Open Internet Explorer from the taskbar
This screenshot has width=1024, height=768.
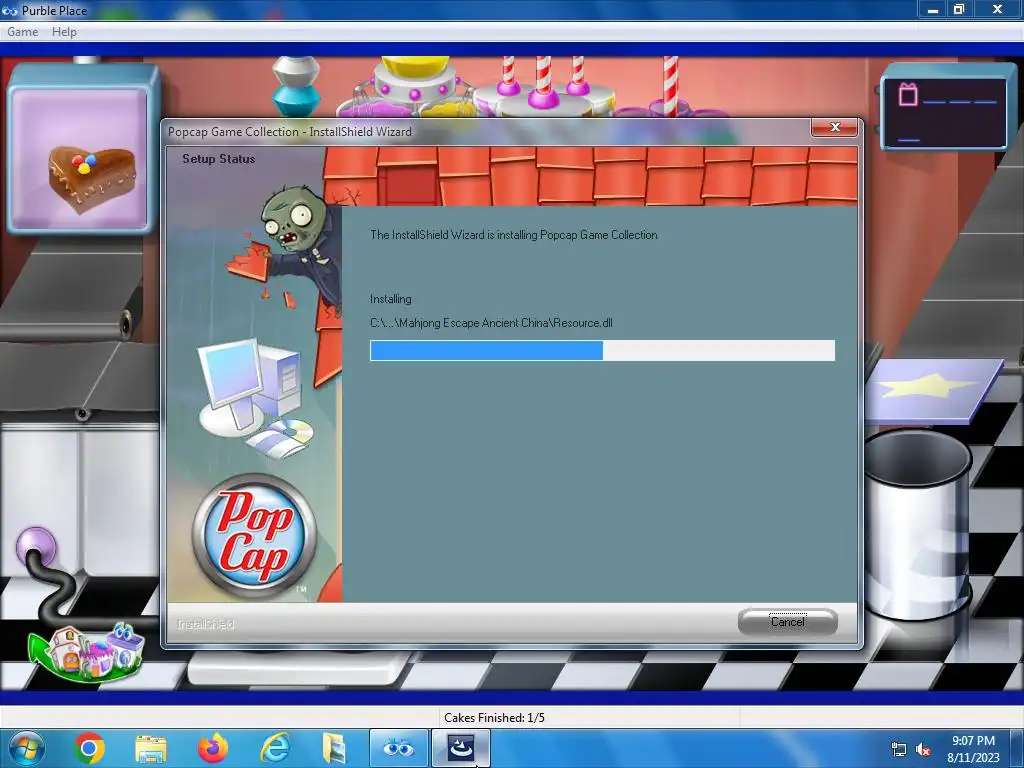(274, 748)
